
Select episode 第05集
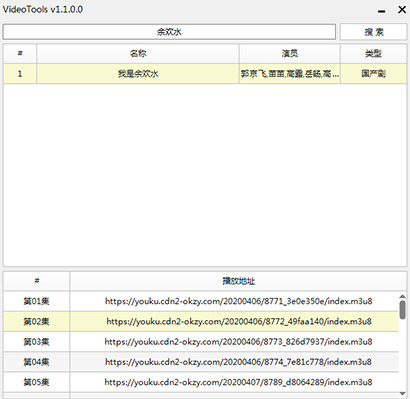[37, 382]
